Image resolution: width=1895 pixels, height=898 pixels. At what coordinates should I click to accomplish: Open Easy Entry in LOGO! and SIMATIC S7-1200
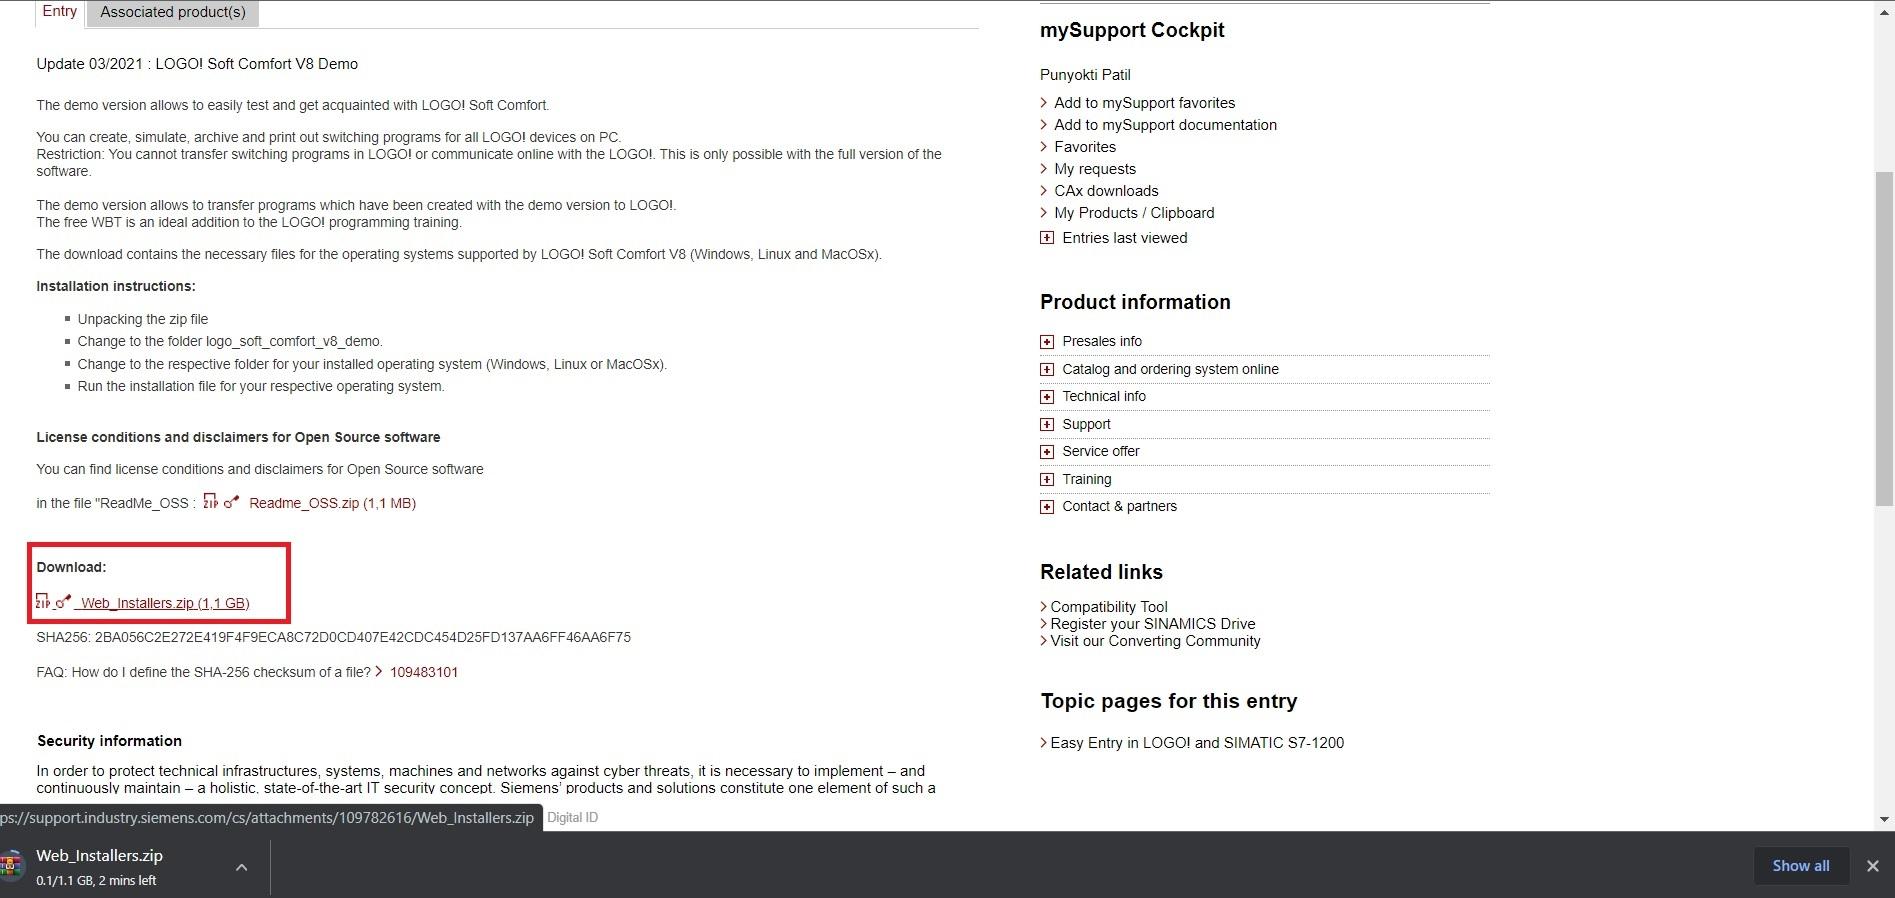(x=1197, y=743)
